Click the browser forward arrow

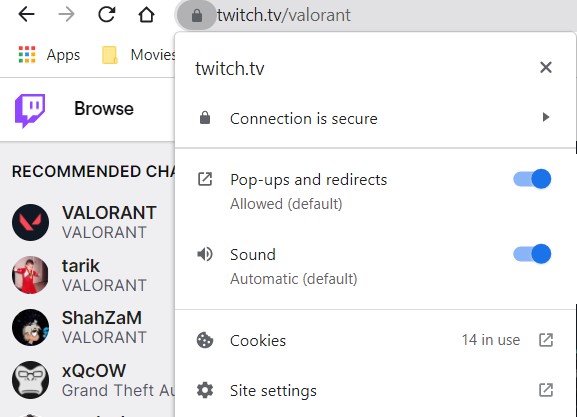click(67, 15)
